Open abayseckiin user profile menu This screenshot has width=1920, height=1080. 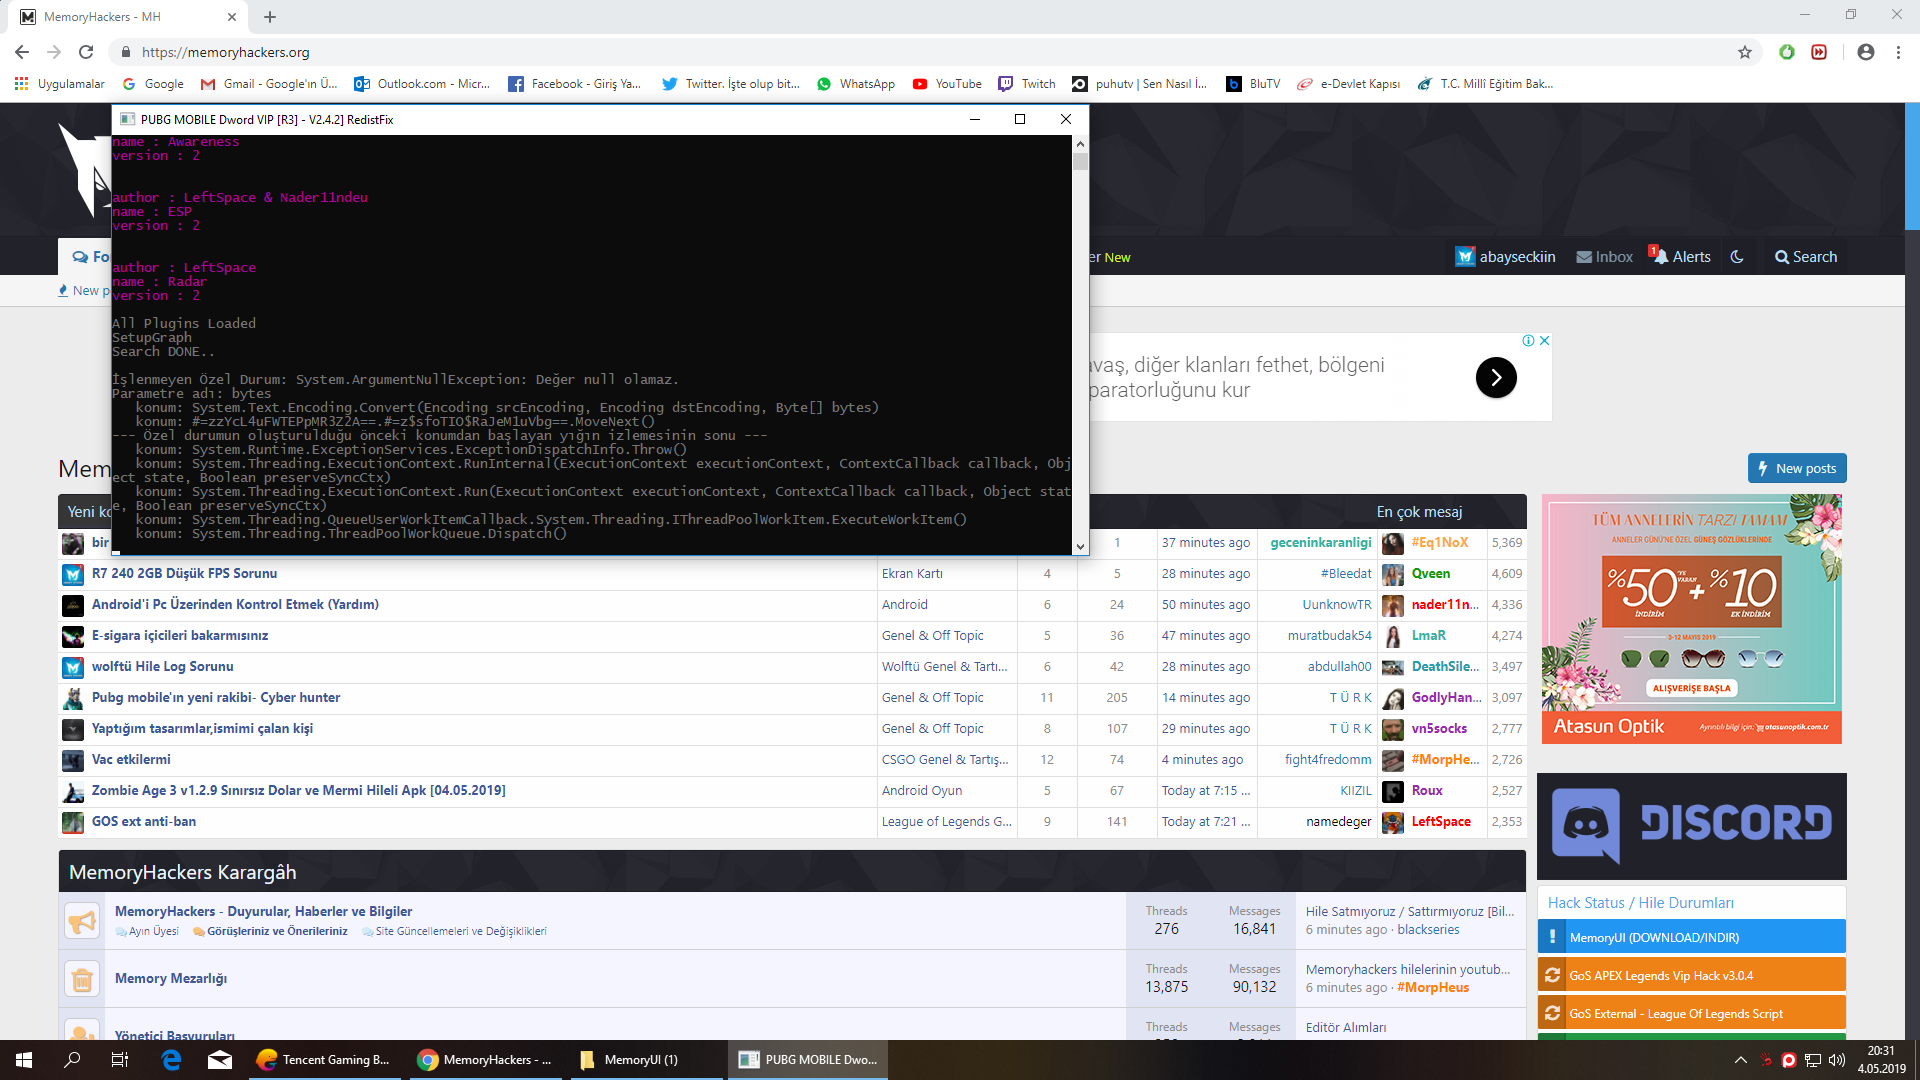pos(1506,257)
